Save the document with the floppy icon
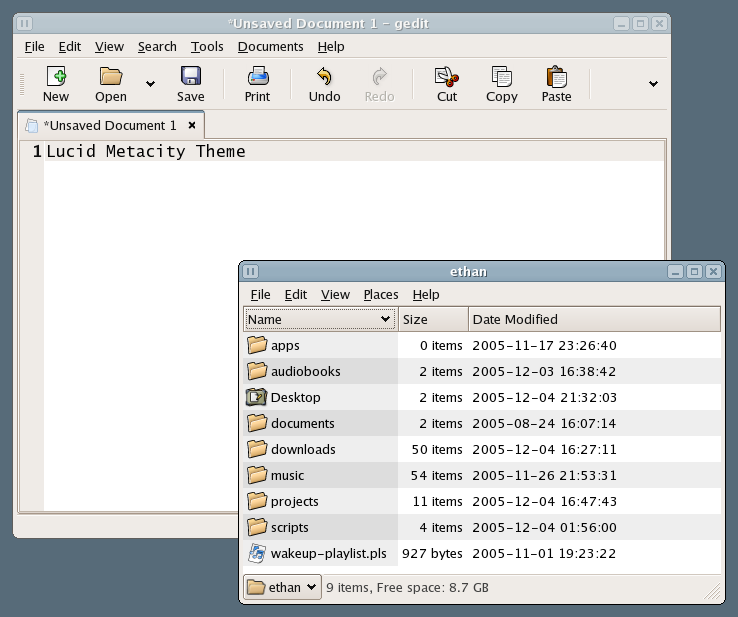 tap(191, 76)
